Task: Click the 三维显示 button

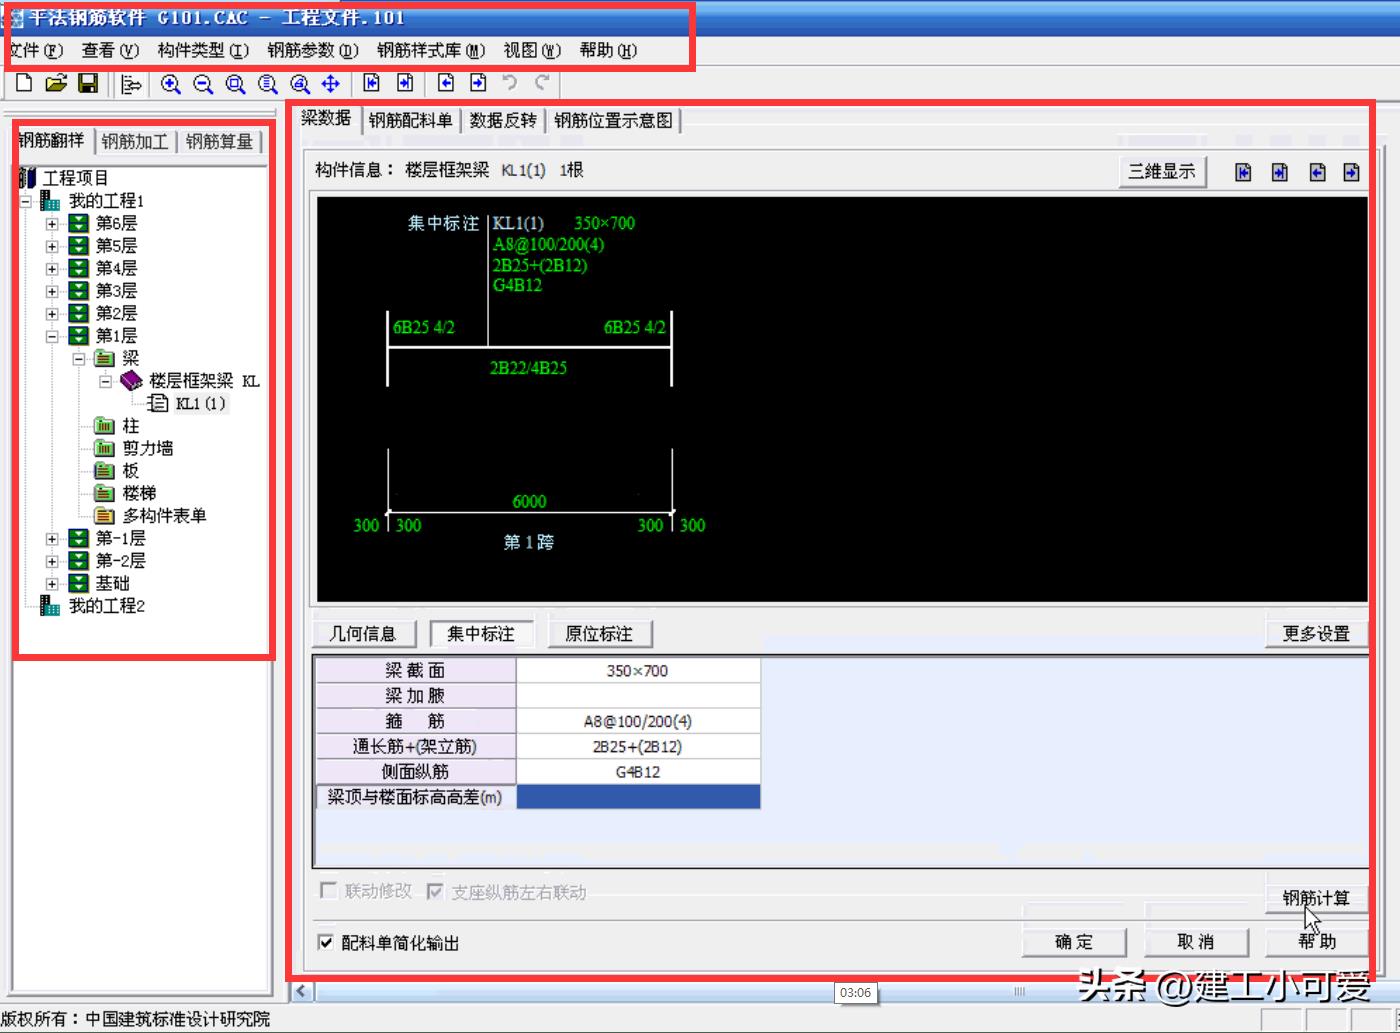Action: click(1161, 171)
